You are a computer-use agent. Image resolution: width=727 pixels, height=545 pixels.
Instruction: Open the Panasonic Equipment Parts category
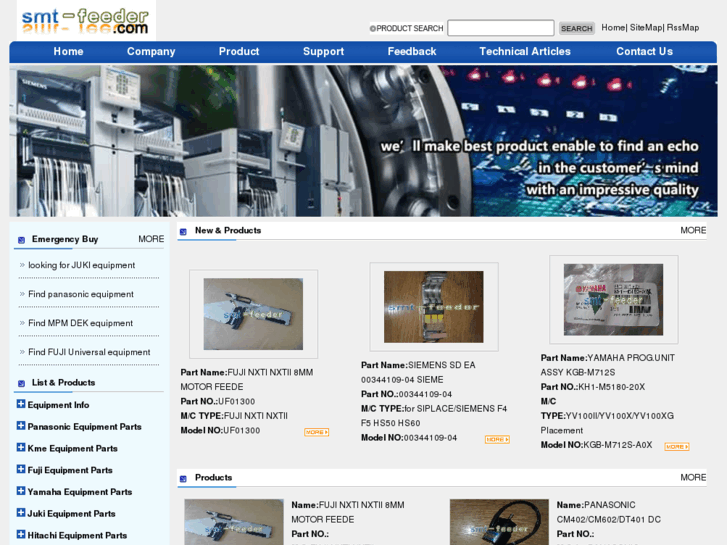(x=84, y=427)
